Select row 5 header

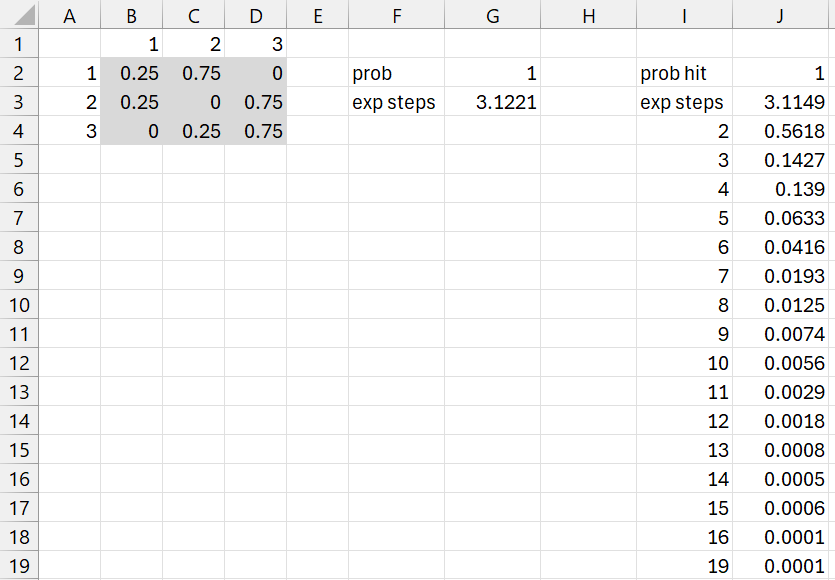tap(19, 159)
